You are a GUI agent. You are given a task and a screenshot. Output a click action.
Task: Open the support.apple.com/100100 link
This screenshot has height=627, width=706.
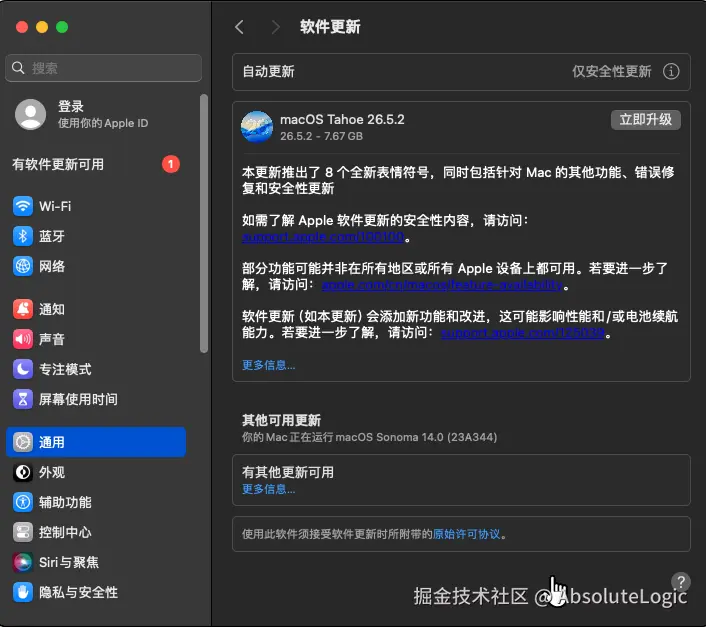[x=323, y=237]
